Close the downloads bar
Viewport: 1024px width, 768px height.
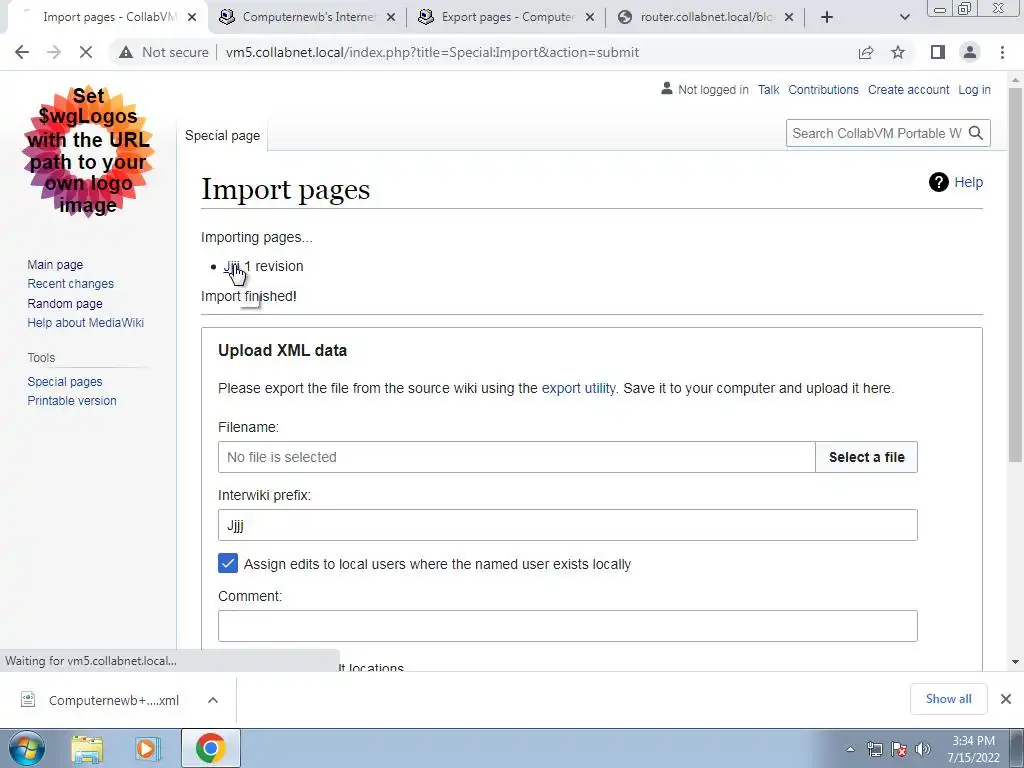coord(1006,699)
